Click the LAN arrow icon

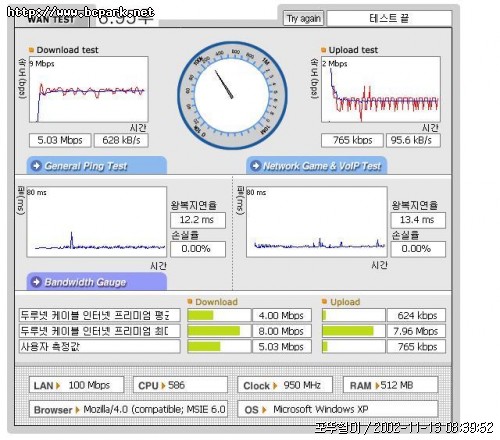pos(58,386)
